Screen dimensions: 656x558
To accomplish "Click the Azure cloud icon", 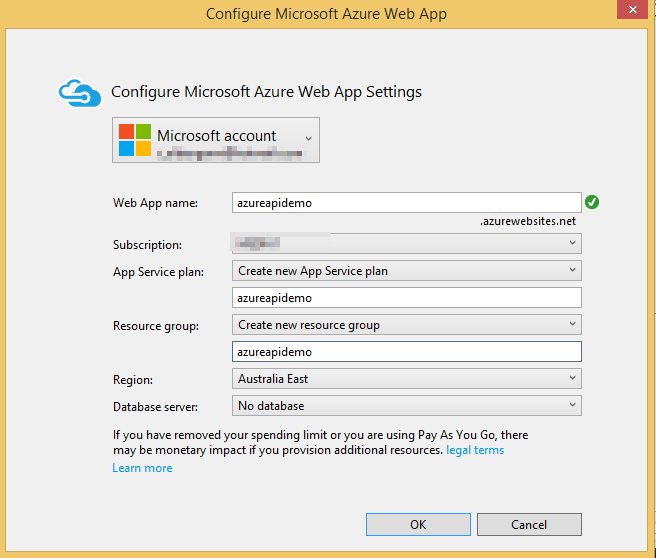I will [x=80, y=93].
